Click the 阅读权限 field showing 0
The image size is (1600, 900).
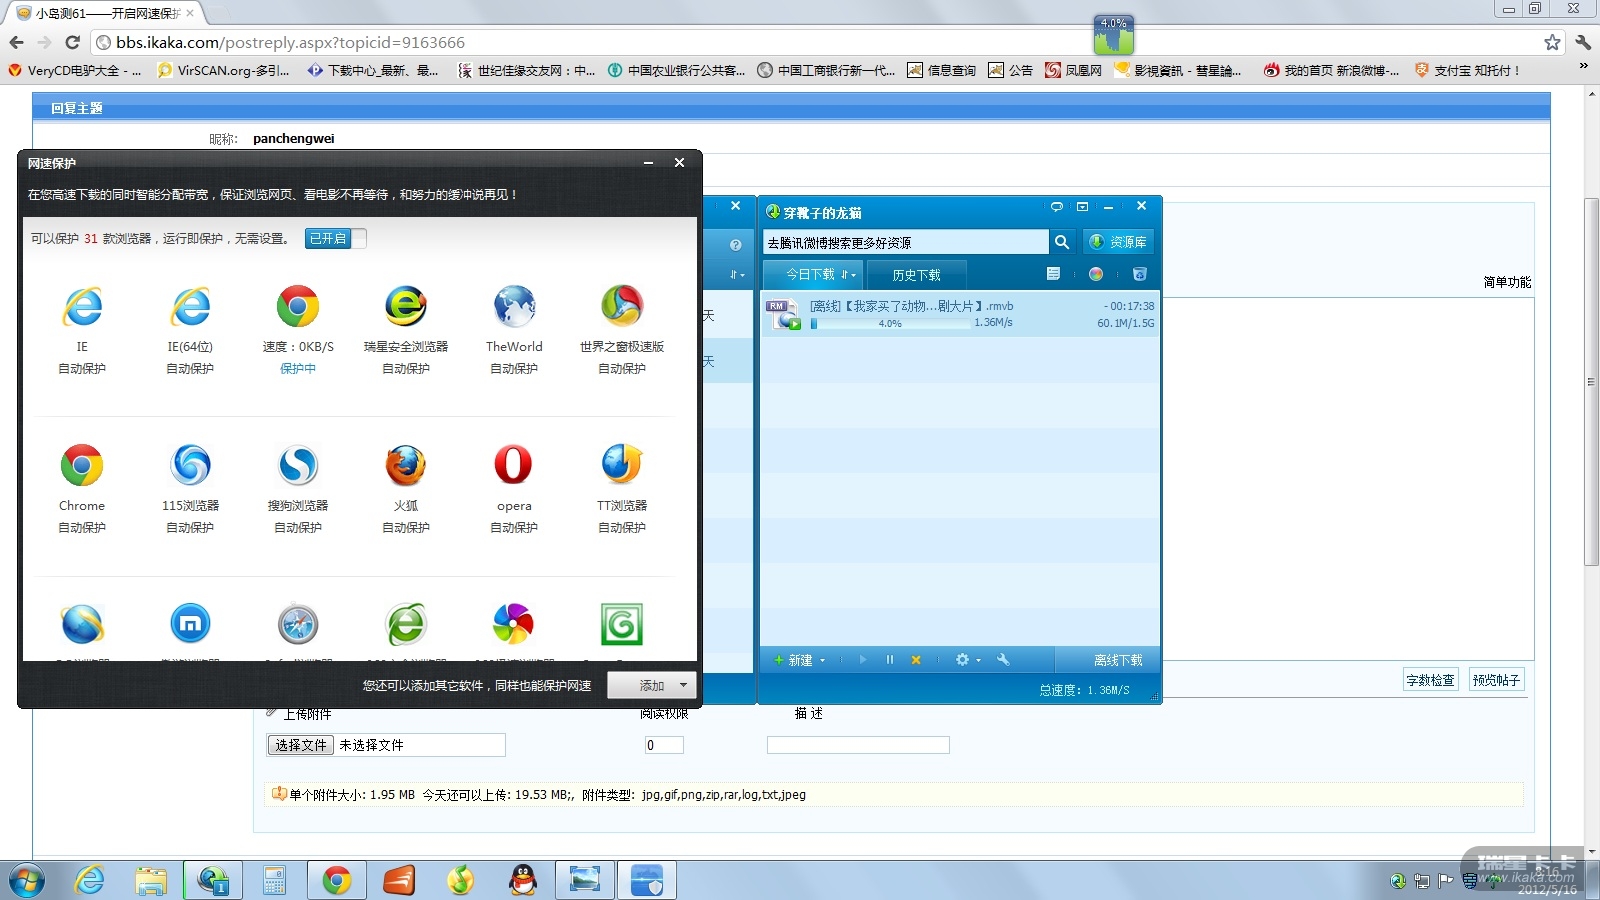pos(664,745)
